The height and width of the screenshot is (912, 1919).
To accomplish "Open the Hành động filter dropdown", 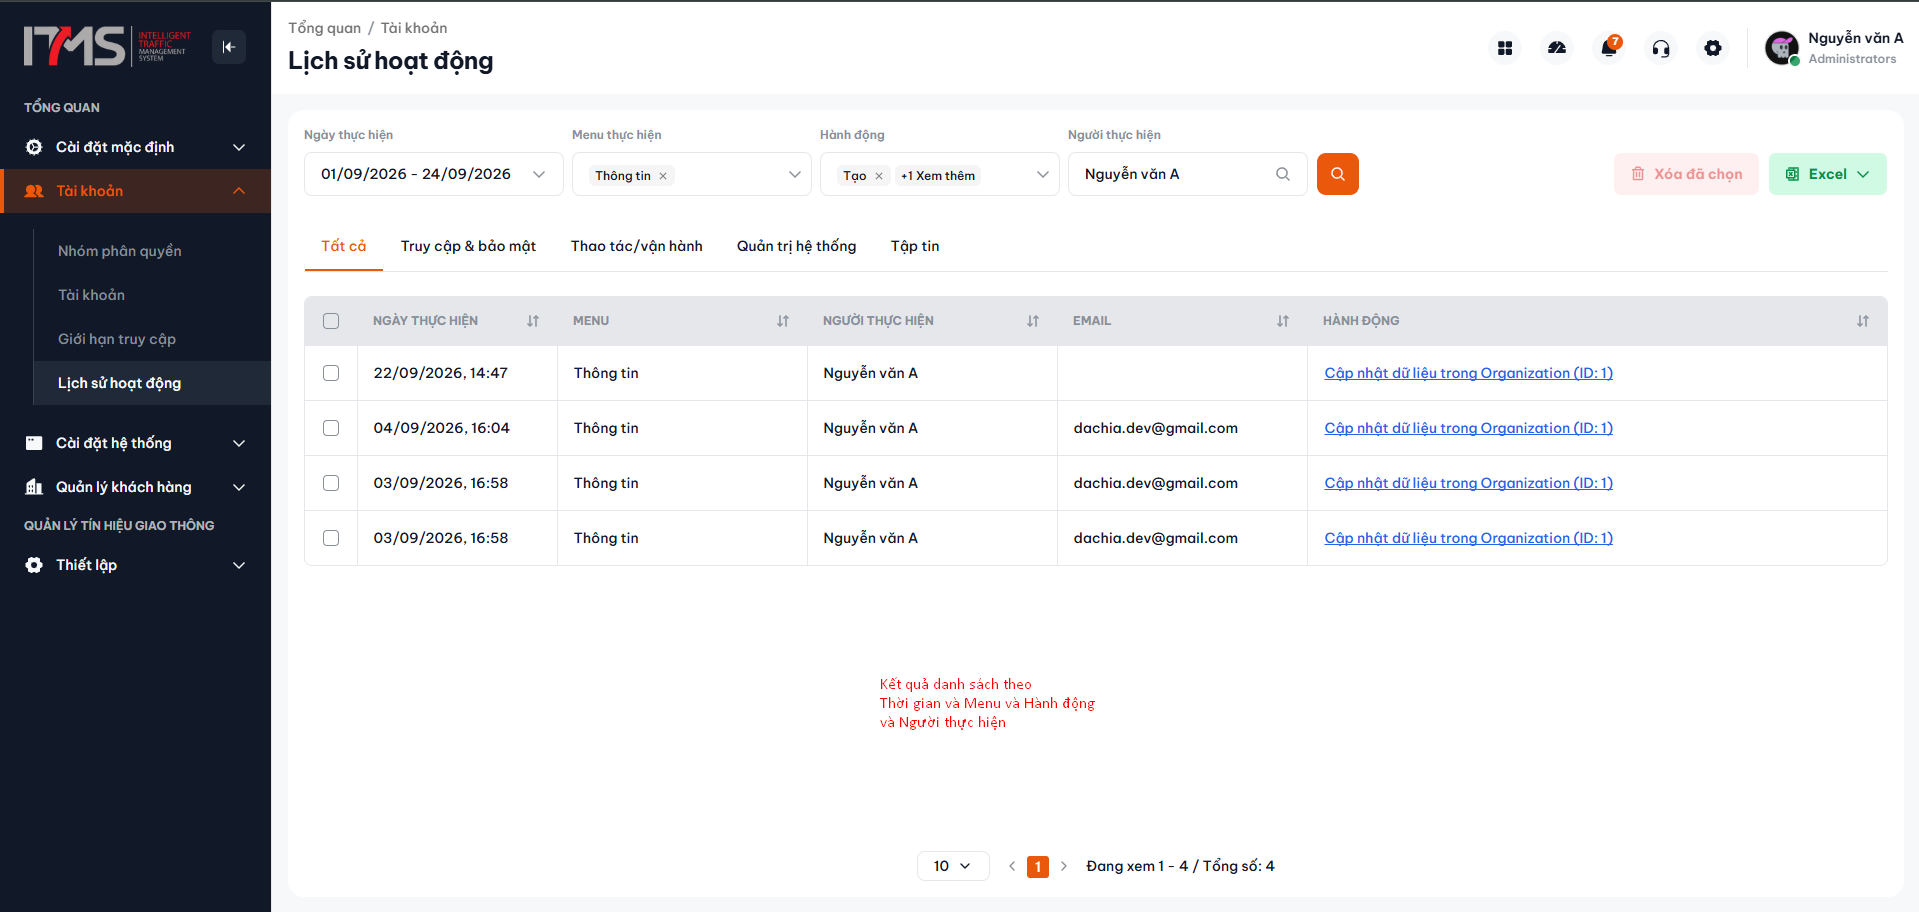I will pyautogui.click(x=940, y=174).
